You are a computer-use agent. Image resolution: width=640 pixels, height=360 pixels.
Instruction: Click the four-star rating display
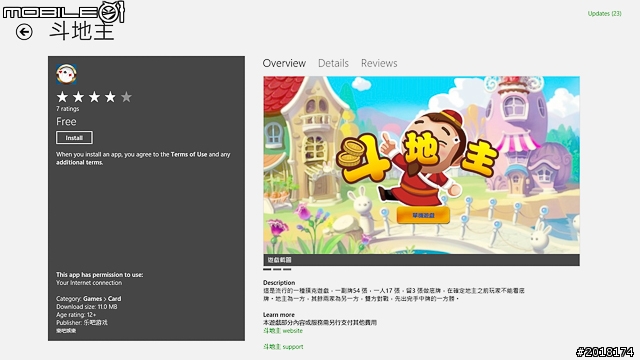(94, 97)
